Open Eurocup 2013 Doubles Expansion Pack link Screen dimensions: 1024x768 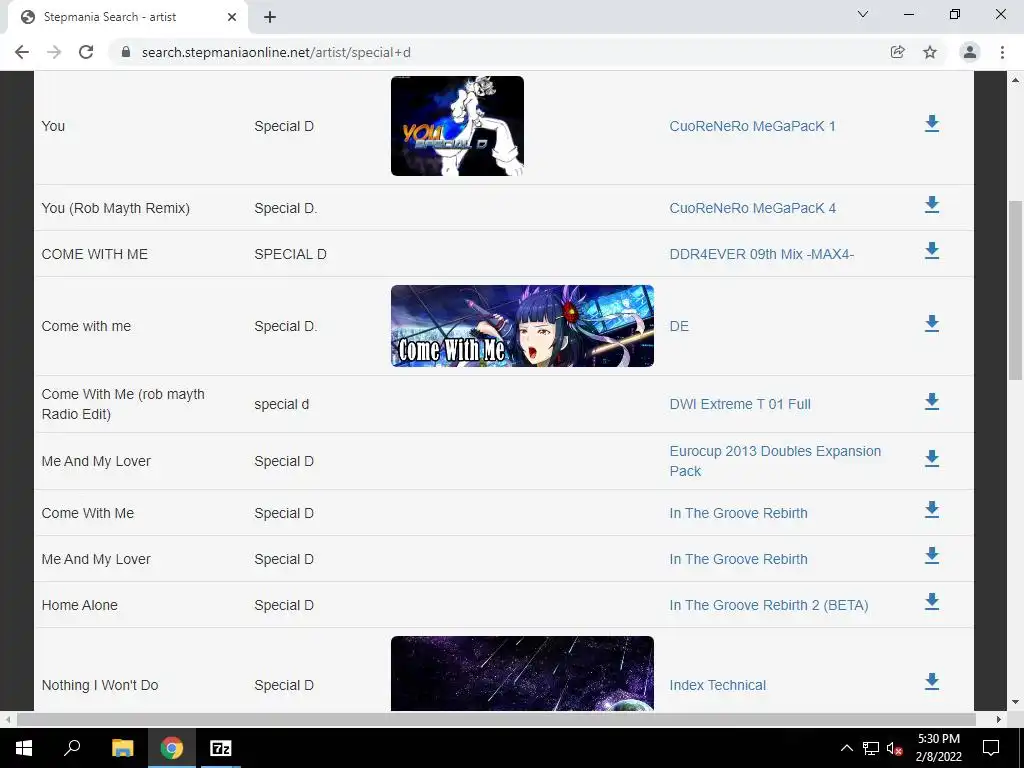click(775, 461)
